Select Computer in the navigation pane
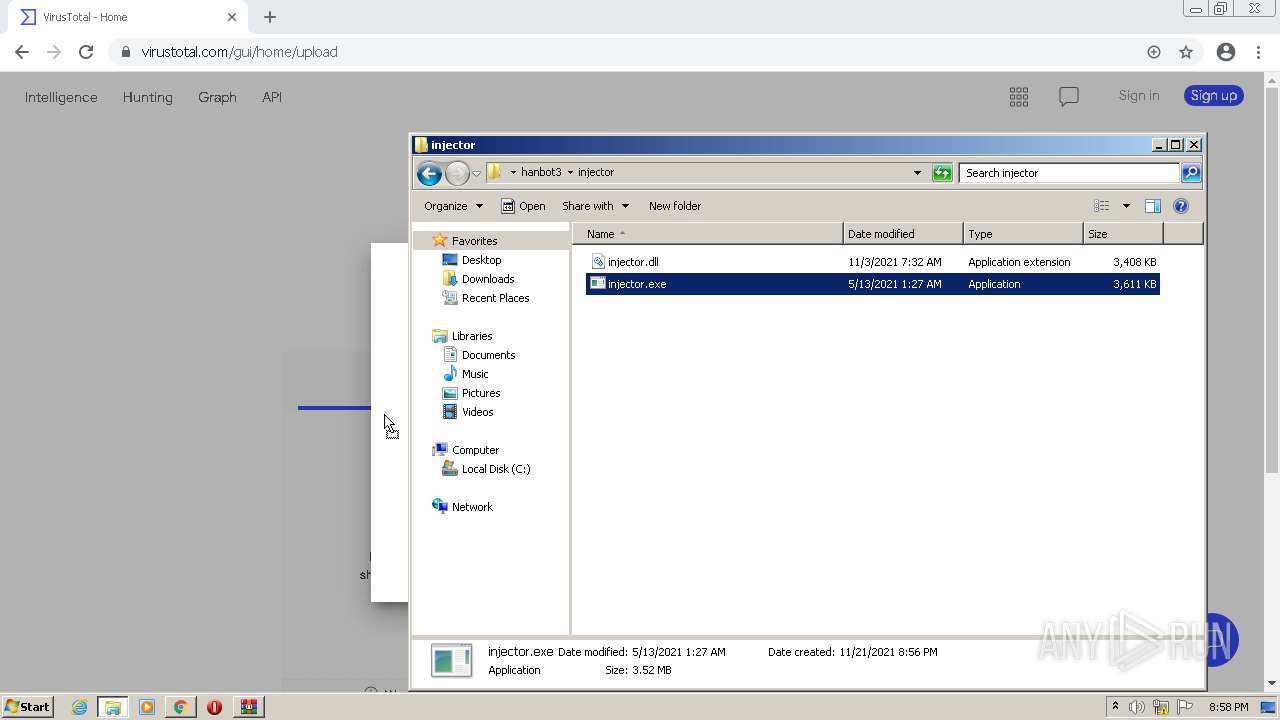 (475, 450)
